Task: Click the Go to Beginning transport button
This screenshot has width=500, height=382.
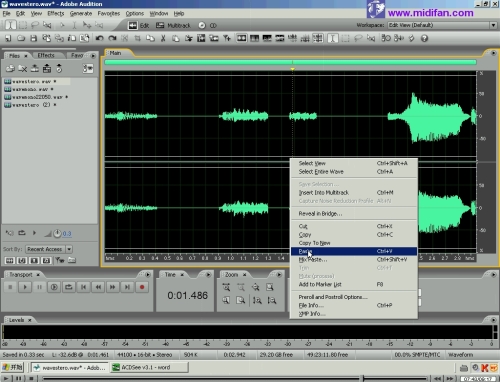Action: coord(83,287)
